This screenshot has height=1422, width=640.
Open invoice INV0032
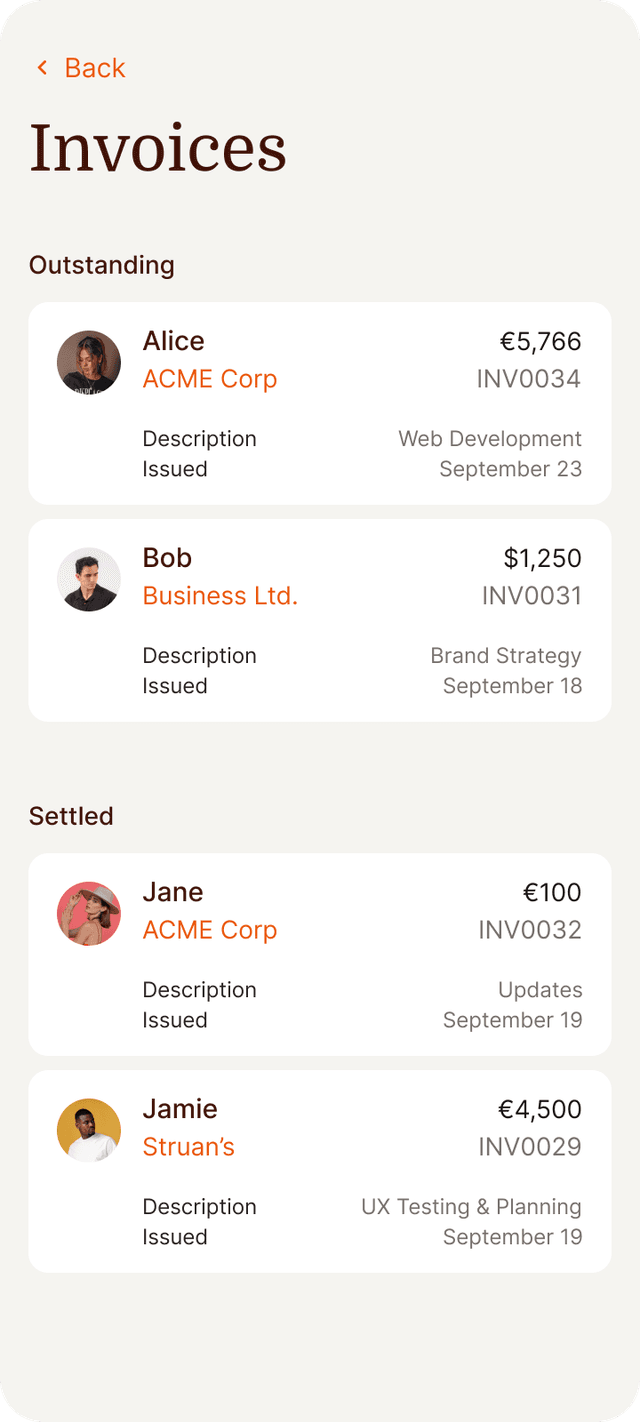pos(530,930)
